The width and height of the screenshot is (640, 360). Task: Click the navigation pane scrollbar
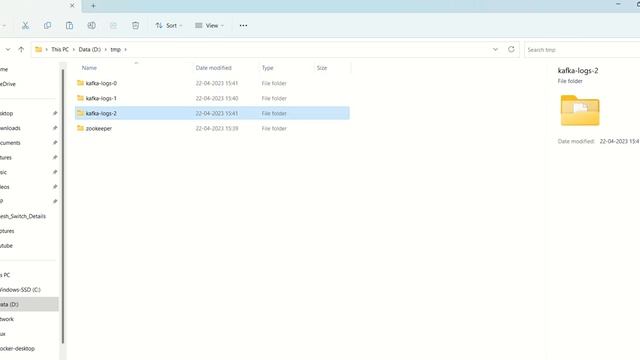coord(63,206)
